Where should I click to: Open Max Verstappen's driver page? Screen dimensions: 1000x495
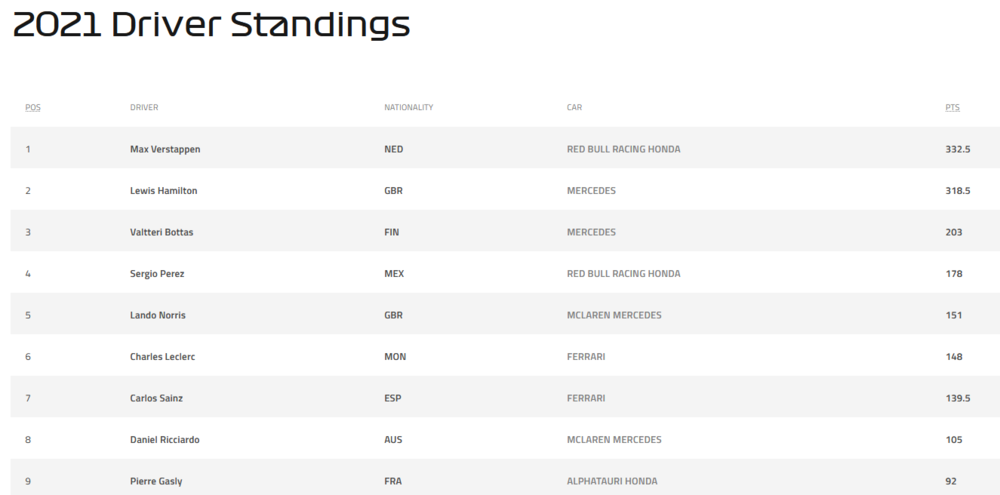[166, 149]
